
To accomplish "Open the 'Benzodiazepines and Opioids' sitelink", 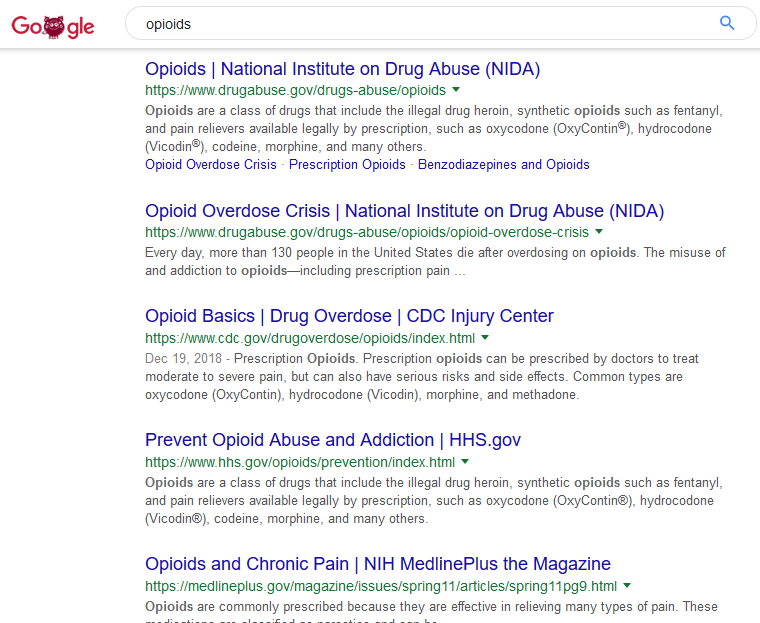I will (x=504, y=164).
